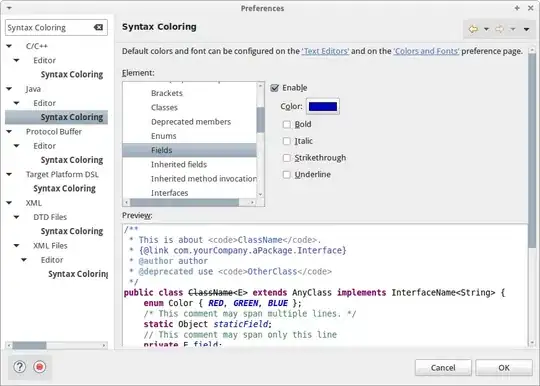Open the 'Text Editors' link
This screenshot has width=540, height=386.
coord(325,51)
